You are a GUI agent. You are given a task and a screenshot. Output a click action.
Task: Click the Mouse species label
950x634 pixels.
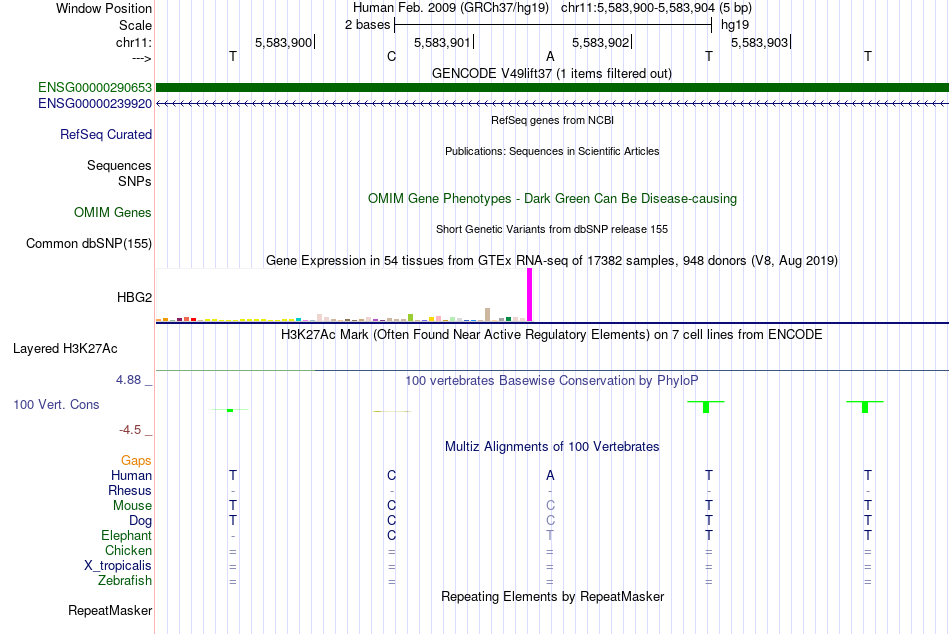[x=132, y=506]
